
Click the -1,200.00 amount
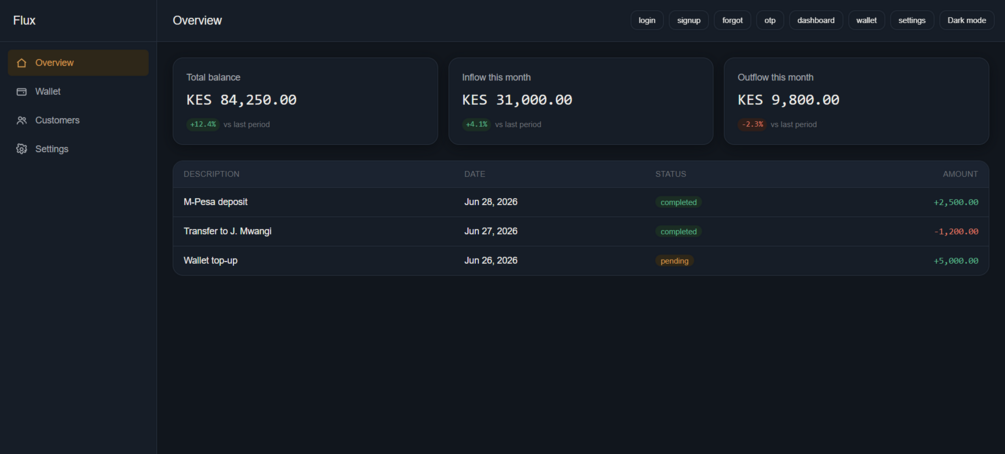coord(956,231)
